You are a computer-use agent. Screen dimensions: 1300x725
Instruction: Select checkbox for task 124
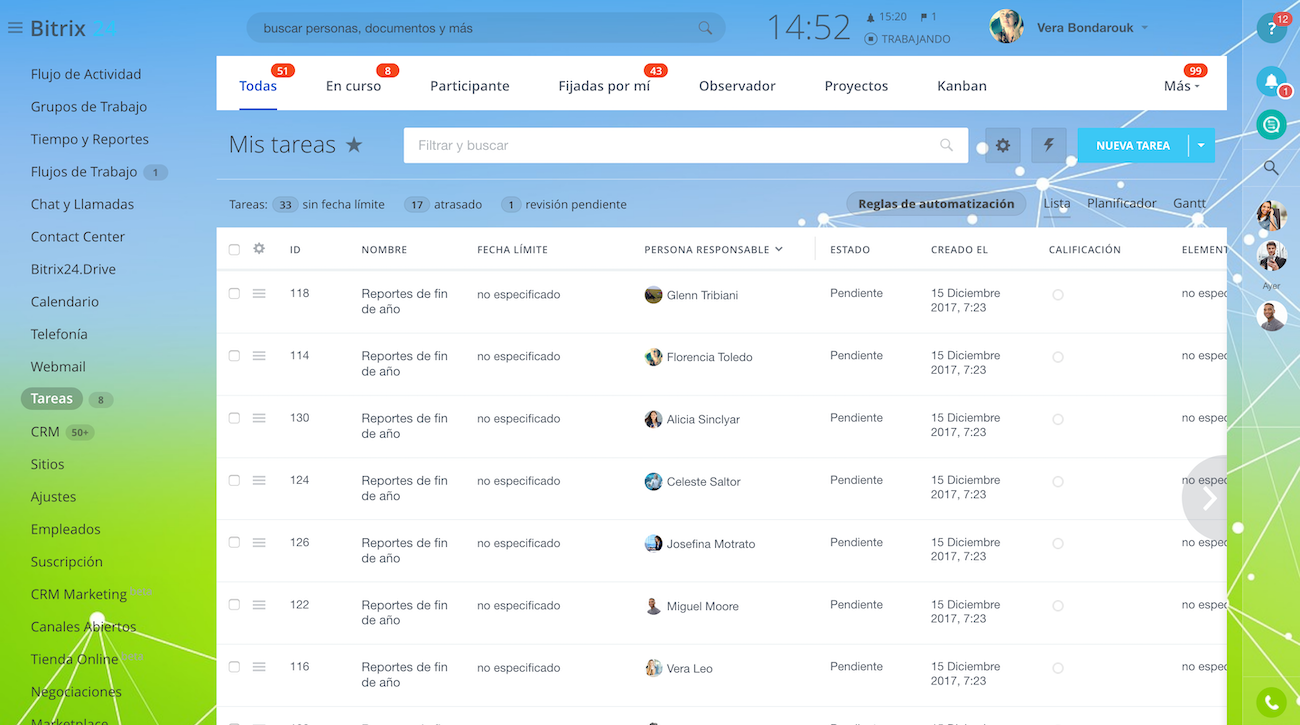click(x=234, y=480)
